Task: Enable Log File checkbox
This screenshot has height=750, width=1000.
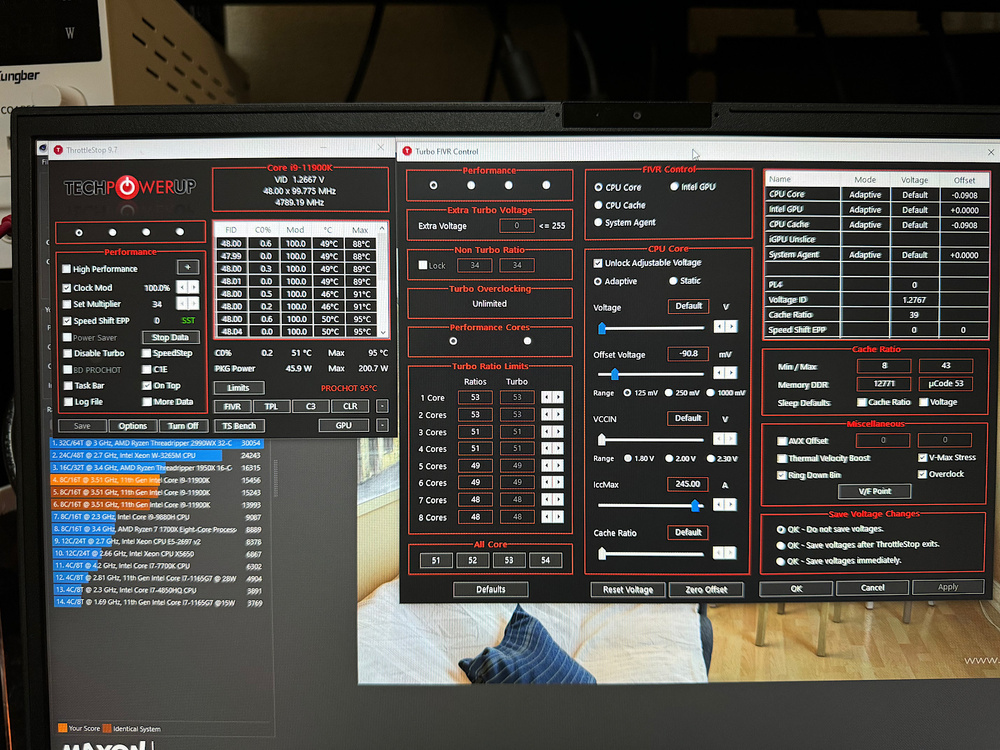Action: pos(68,402)
